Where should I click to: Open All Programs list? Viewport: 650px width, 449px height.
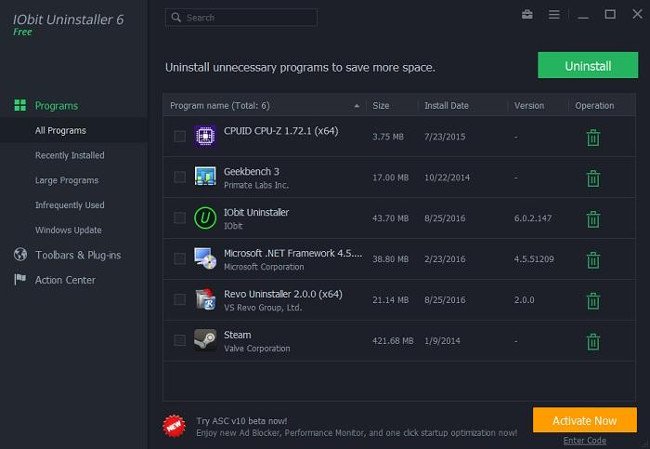point(61,131)
